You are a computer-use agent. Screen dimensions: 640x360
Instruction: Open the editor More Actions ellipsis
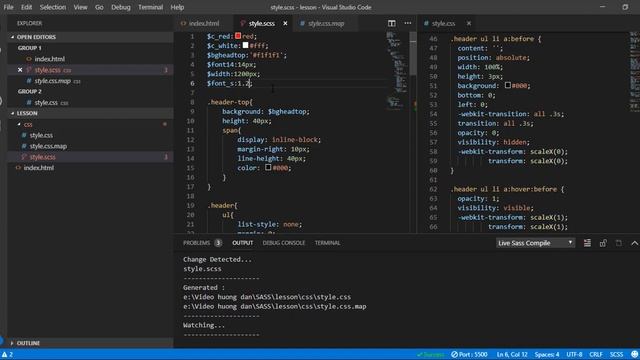(x=408, y=23)
